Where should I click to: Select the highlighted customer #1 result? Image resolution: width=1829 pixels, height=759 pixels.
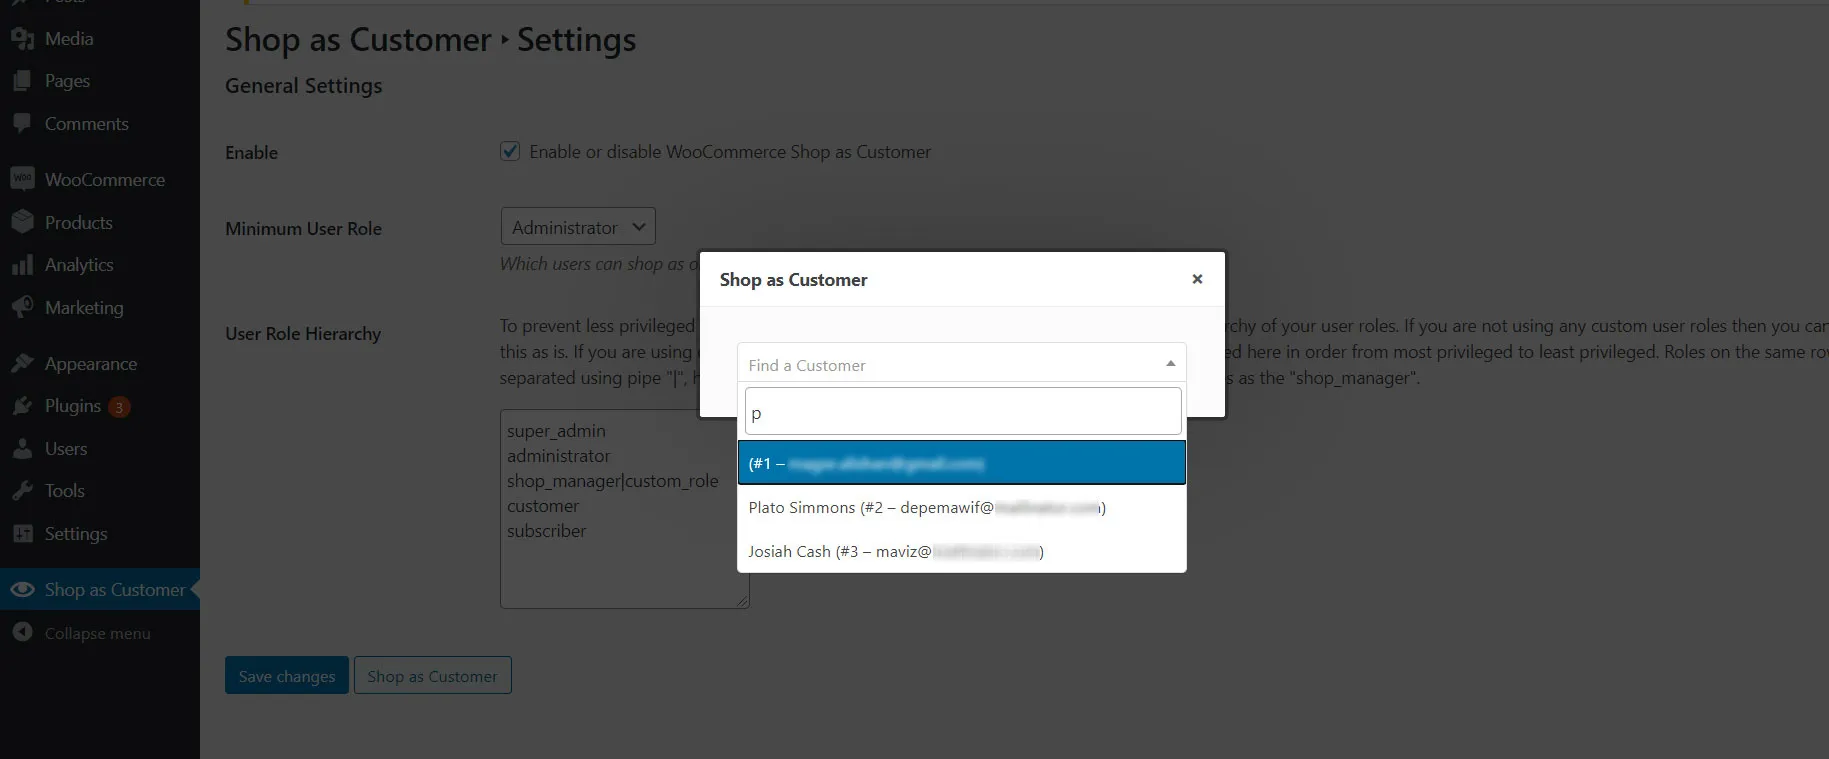click(x=962, y=463)
